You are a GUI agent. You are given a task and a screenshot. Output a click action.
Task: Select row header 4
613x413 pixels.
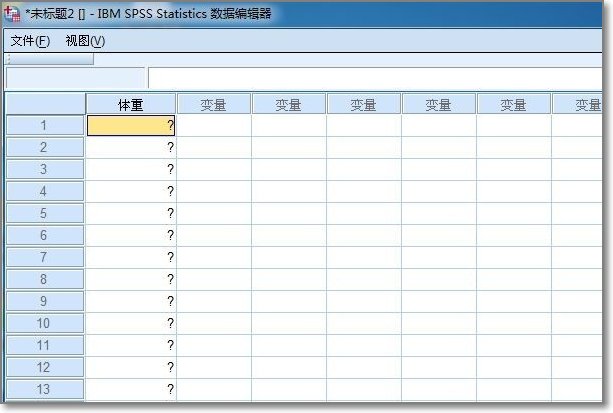click(x=45, y=191)
